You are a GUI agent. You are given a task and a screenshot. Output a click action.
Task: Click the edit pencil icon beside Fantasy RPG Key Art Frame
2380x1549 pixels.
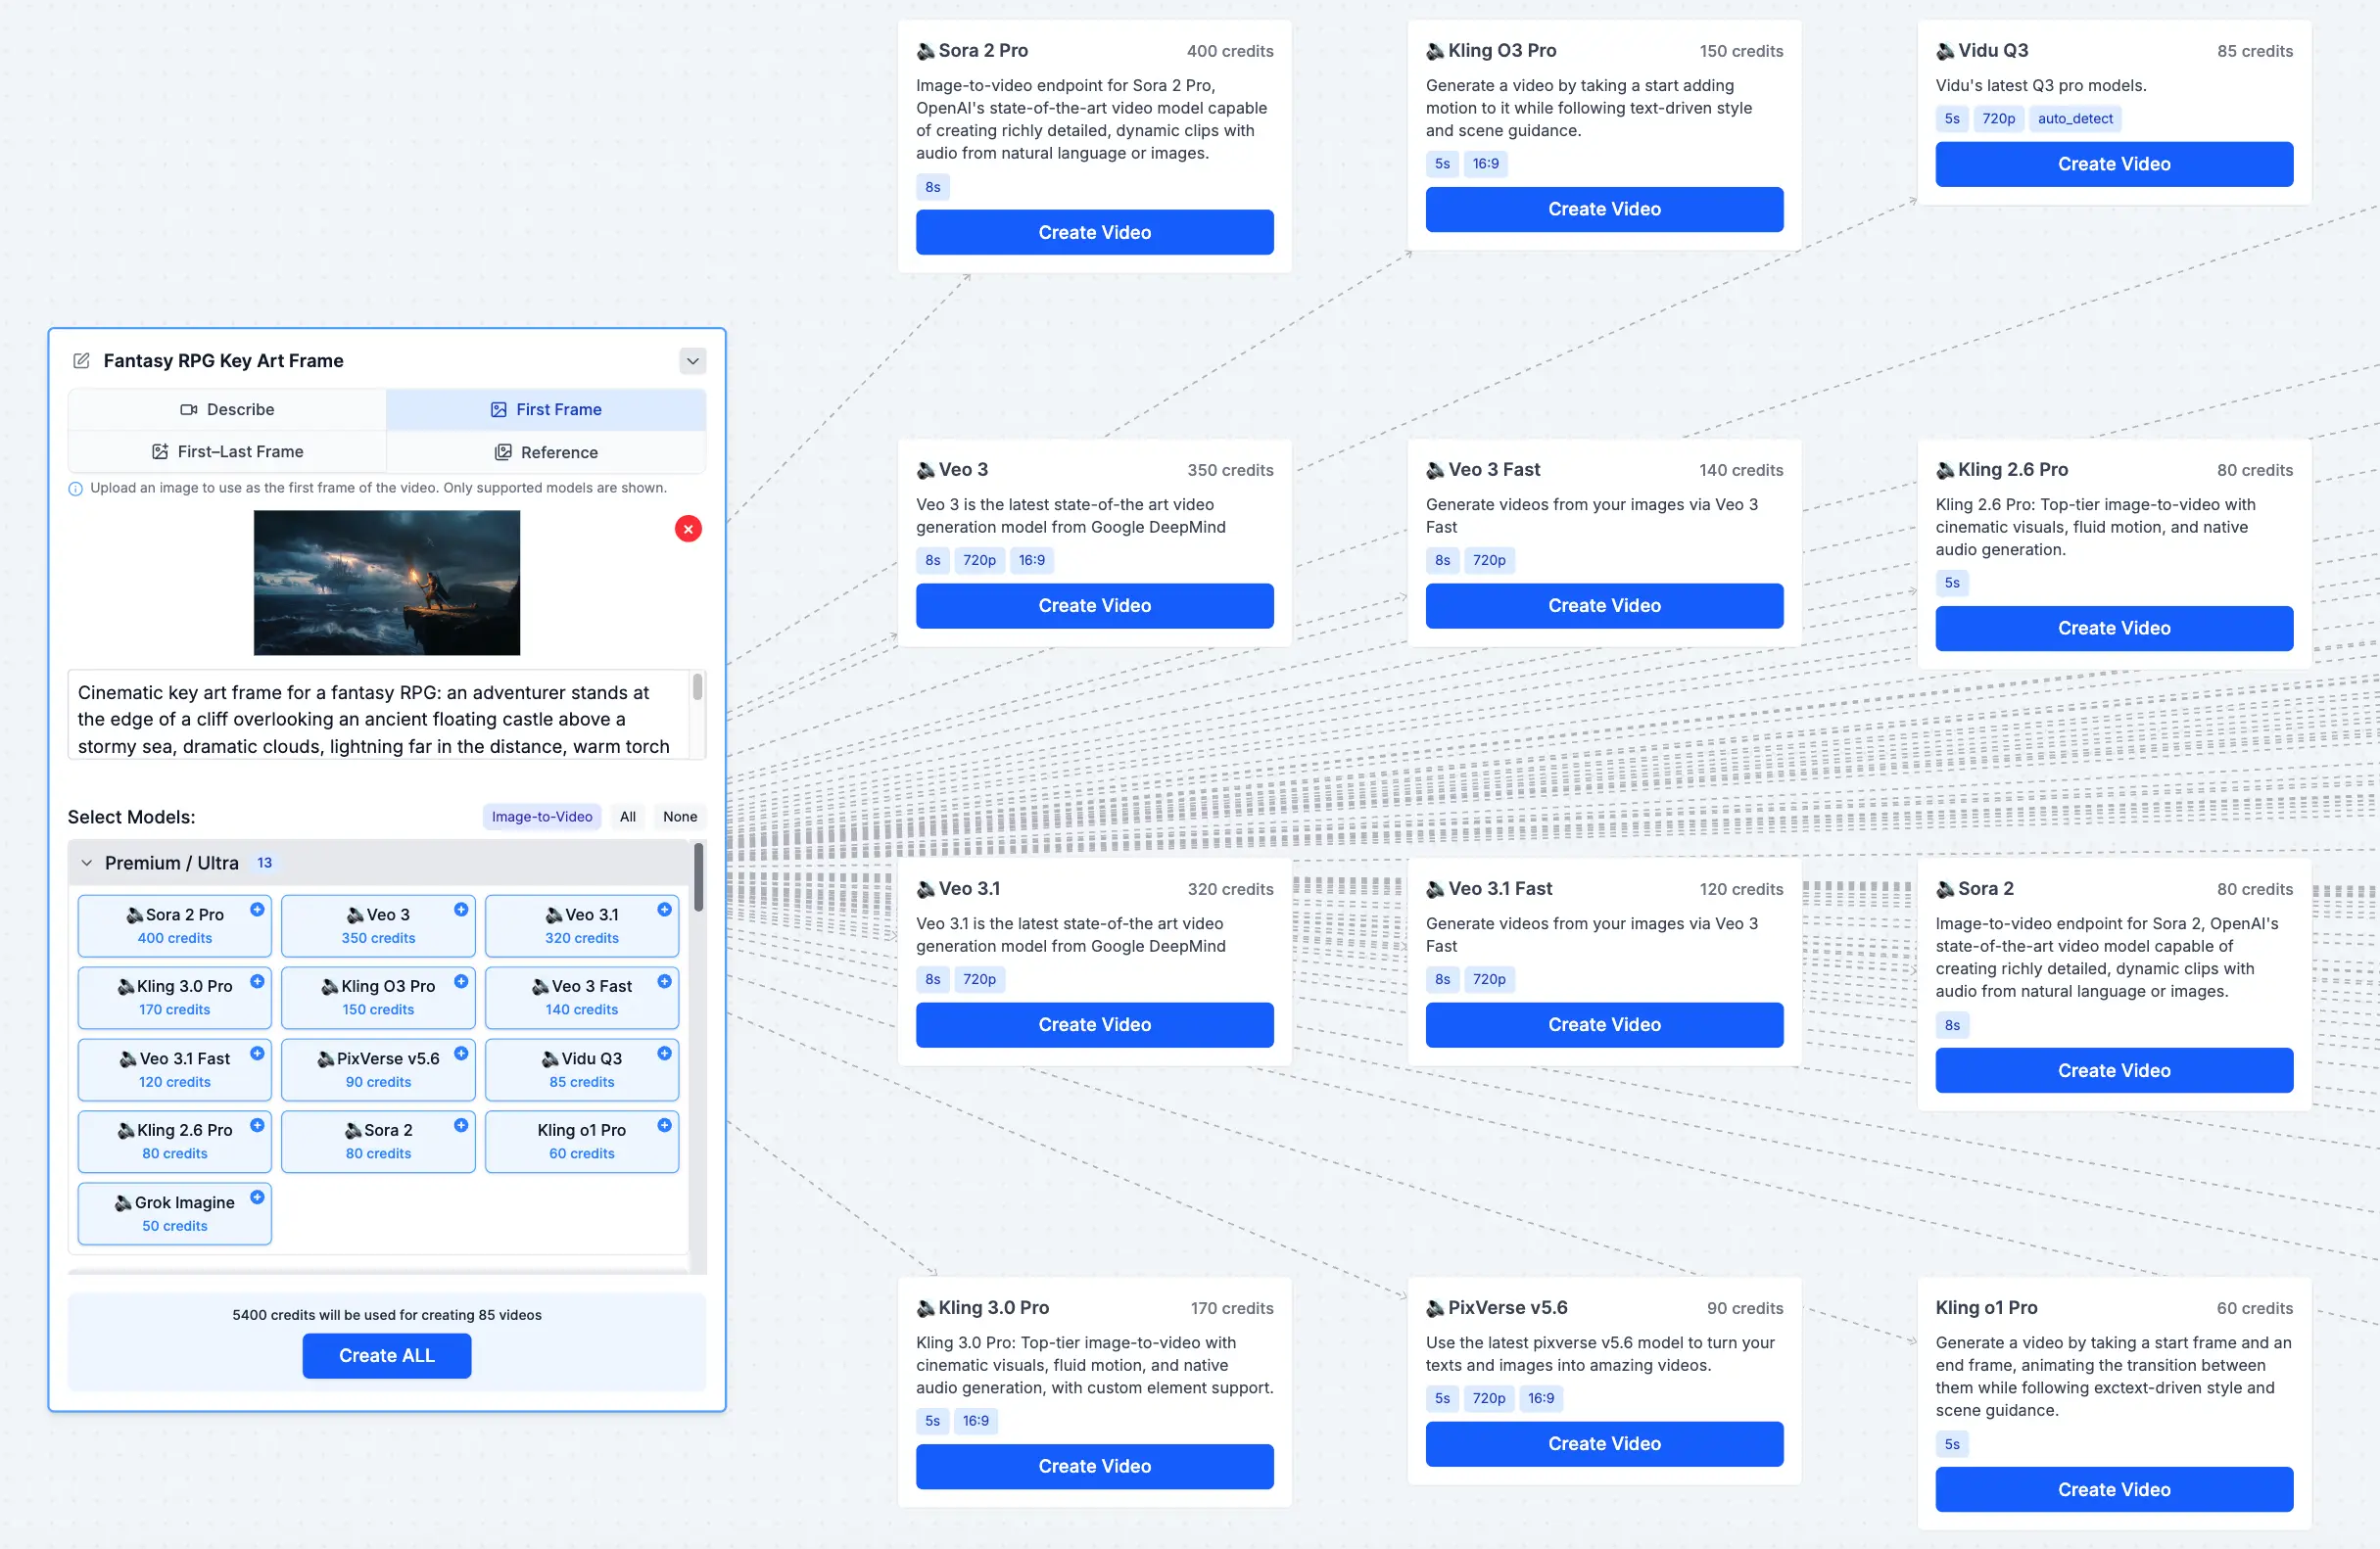[82, 360]
